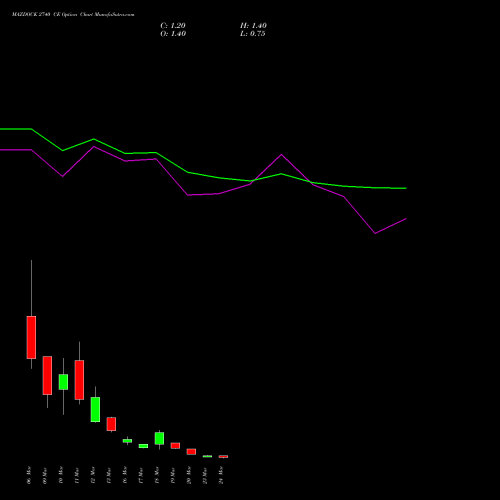Click the red candlestick for 19 Mar
Image resolution: width=500 pixels, height=500 pixels.
pyautogui.click(x=175, y=445)
